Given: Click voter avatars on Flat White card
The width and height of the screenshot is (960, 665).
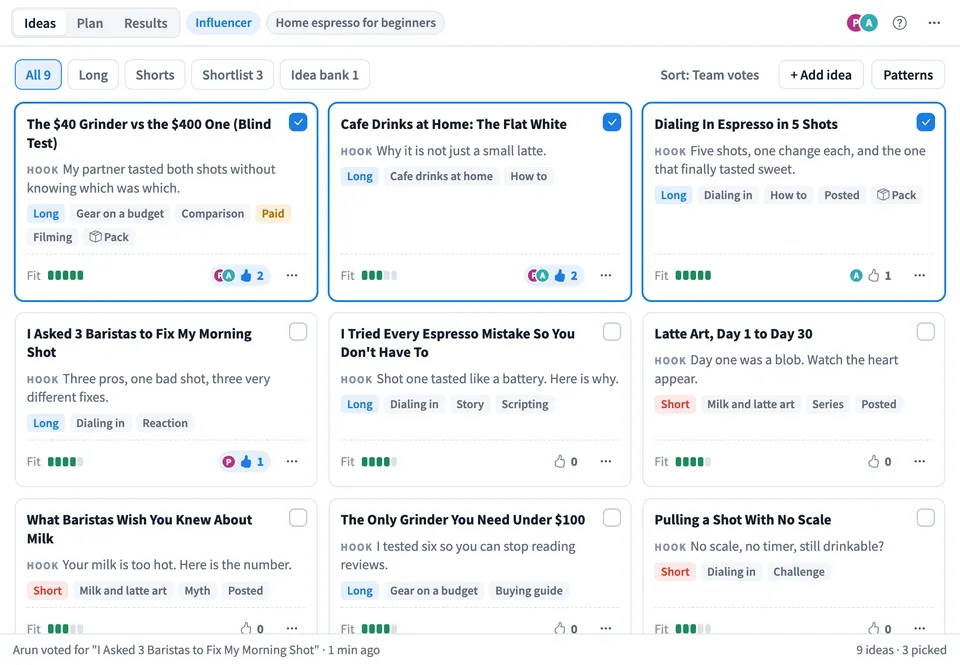Looking at the screenshot, I should (538, 276).
